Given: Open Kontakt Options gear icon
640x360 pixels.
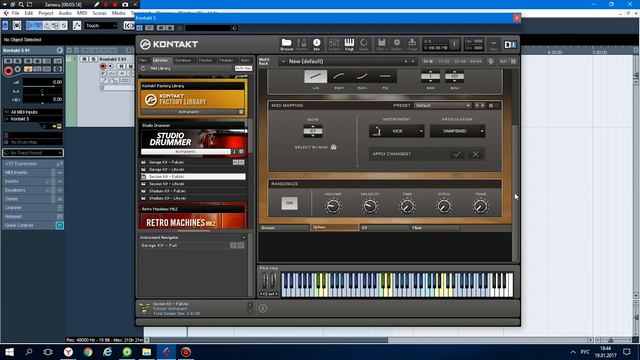Looking at the screenshot, I should pyautogui.click(x=396, y=44).
